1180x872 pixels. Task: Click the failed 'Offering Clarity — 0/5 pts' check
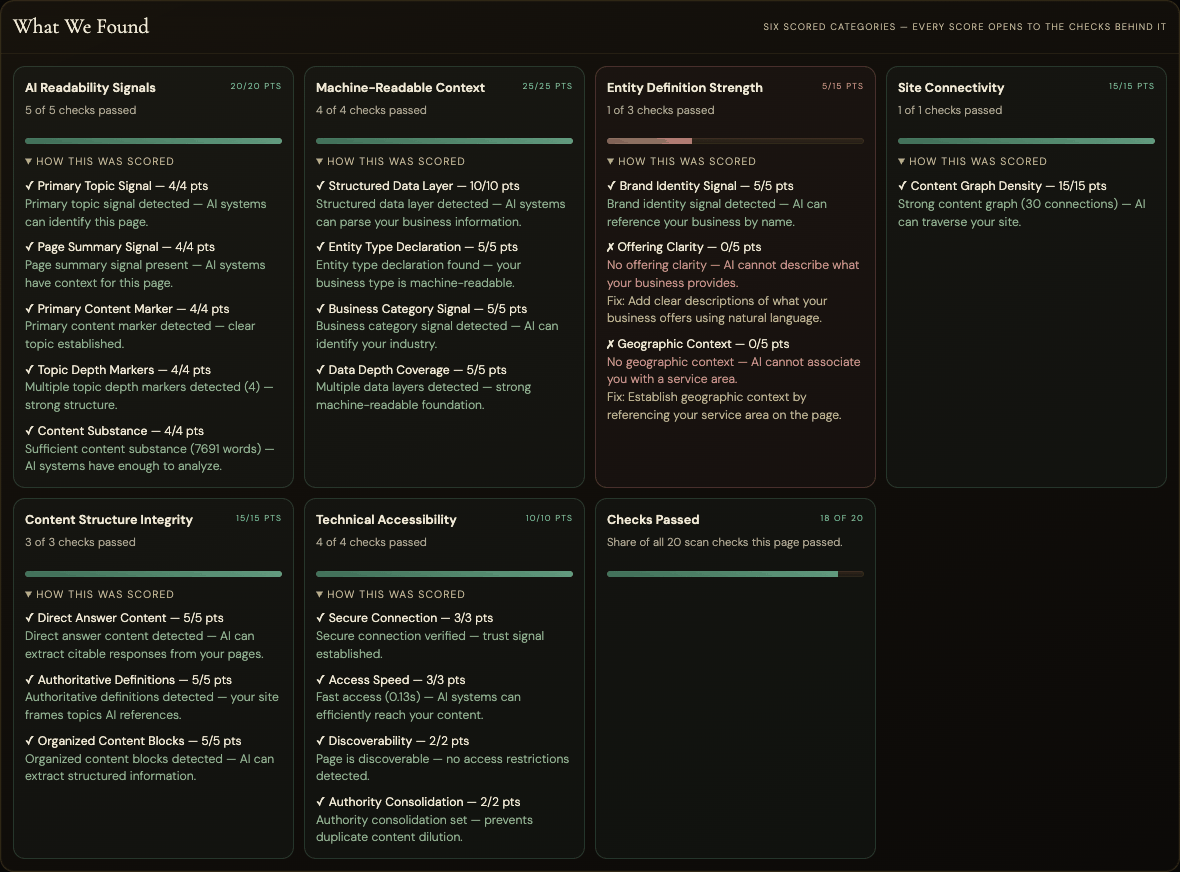pyautogui.click(x=684, y=247)
